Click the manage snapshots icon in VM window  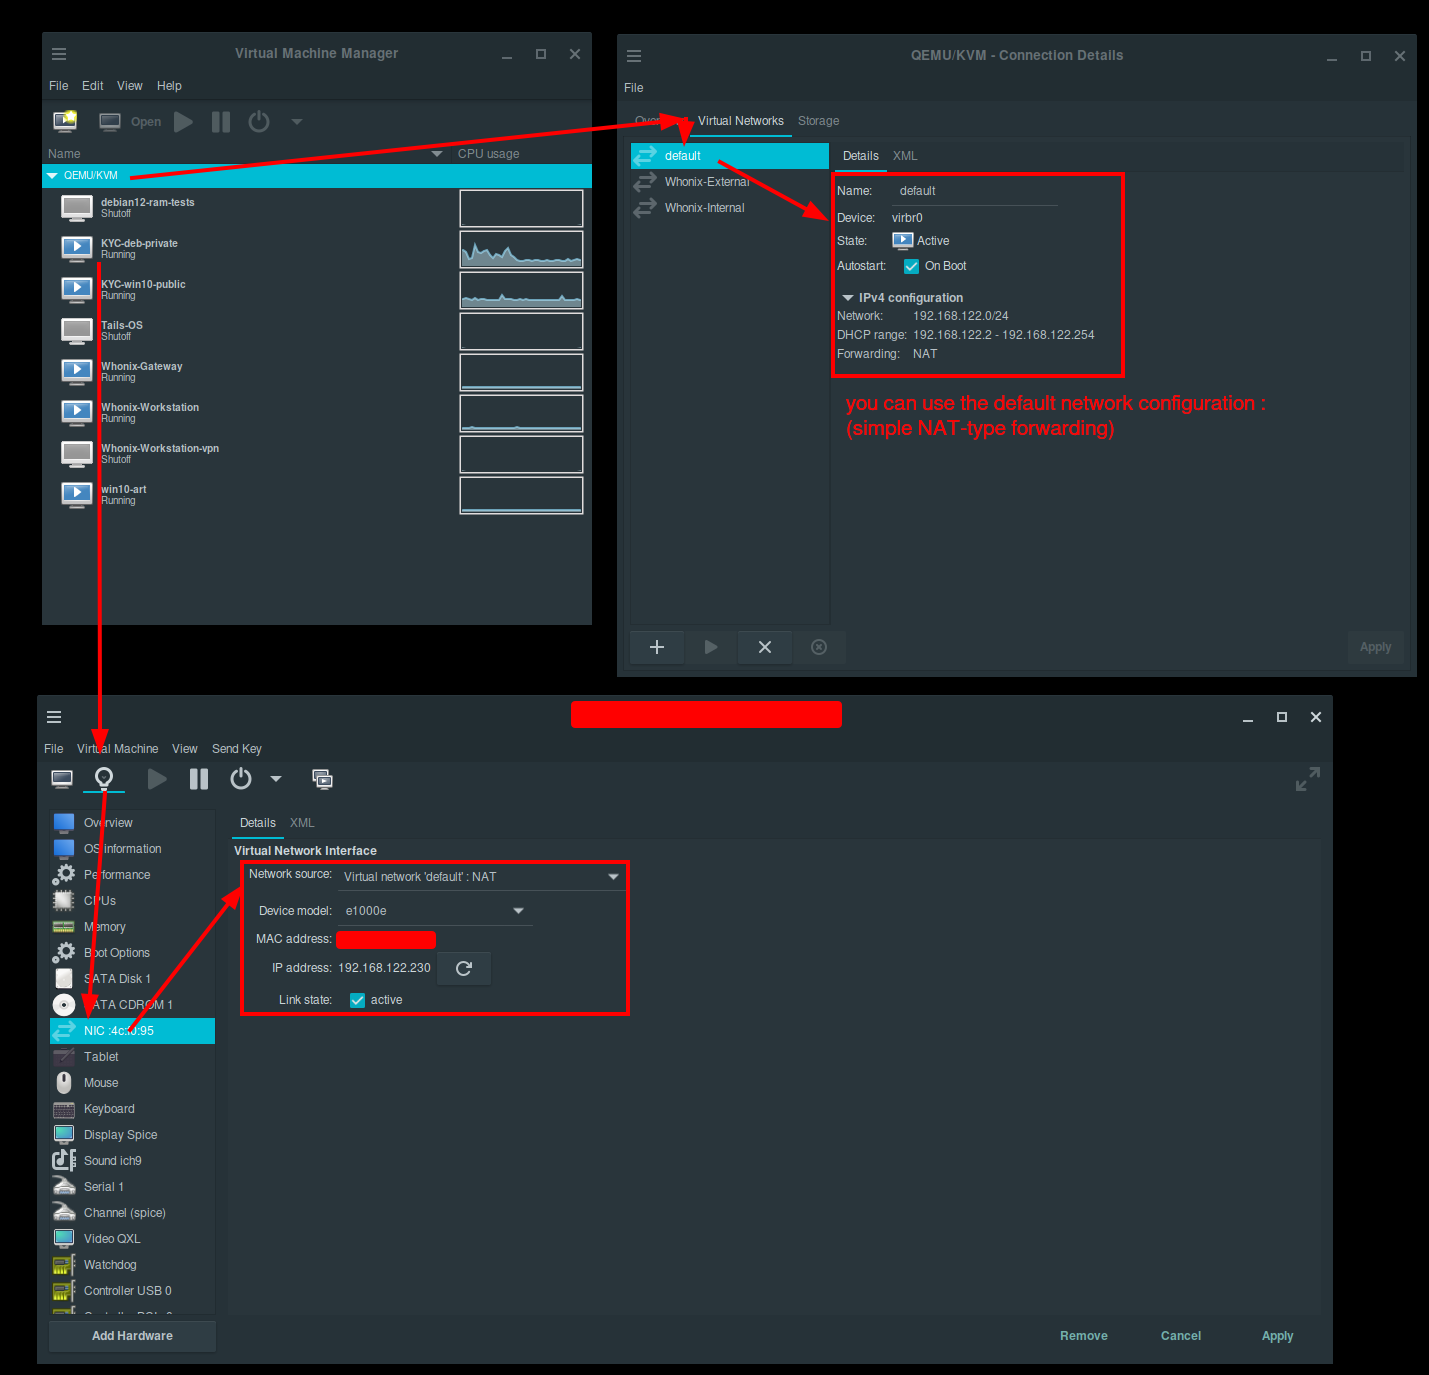pyautogui.click(x=322, y=779)
